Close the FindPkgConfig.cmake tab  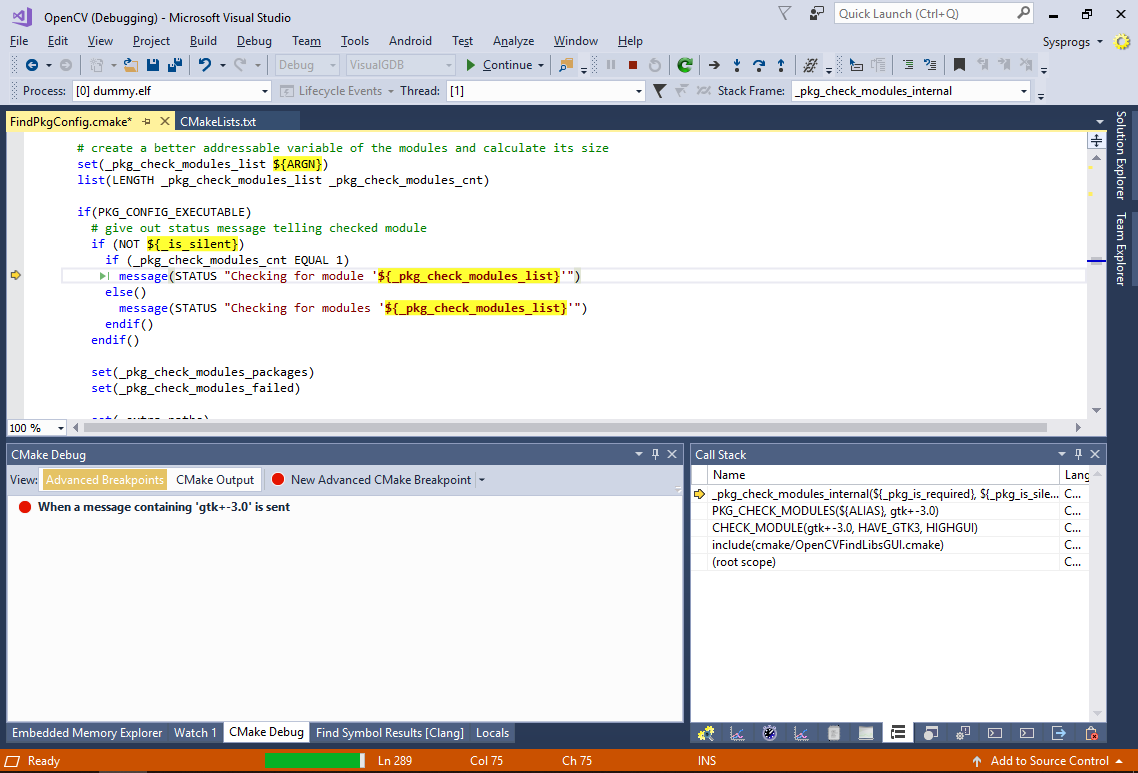[165, 121]
